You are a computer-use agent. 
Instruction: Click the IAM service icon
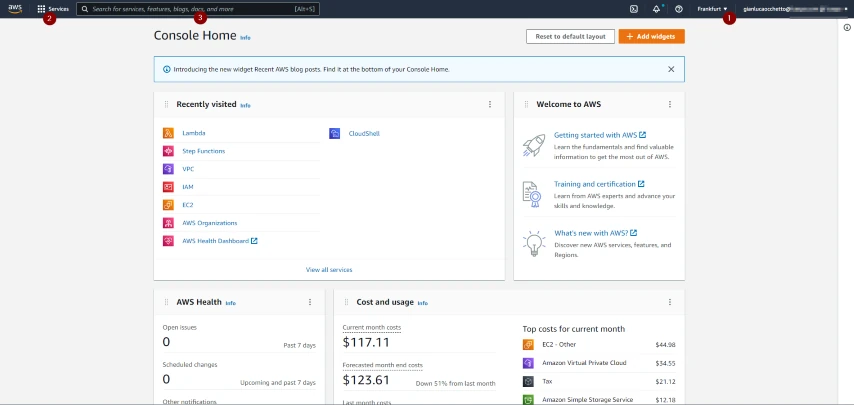[x=169, y=187]
